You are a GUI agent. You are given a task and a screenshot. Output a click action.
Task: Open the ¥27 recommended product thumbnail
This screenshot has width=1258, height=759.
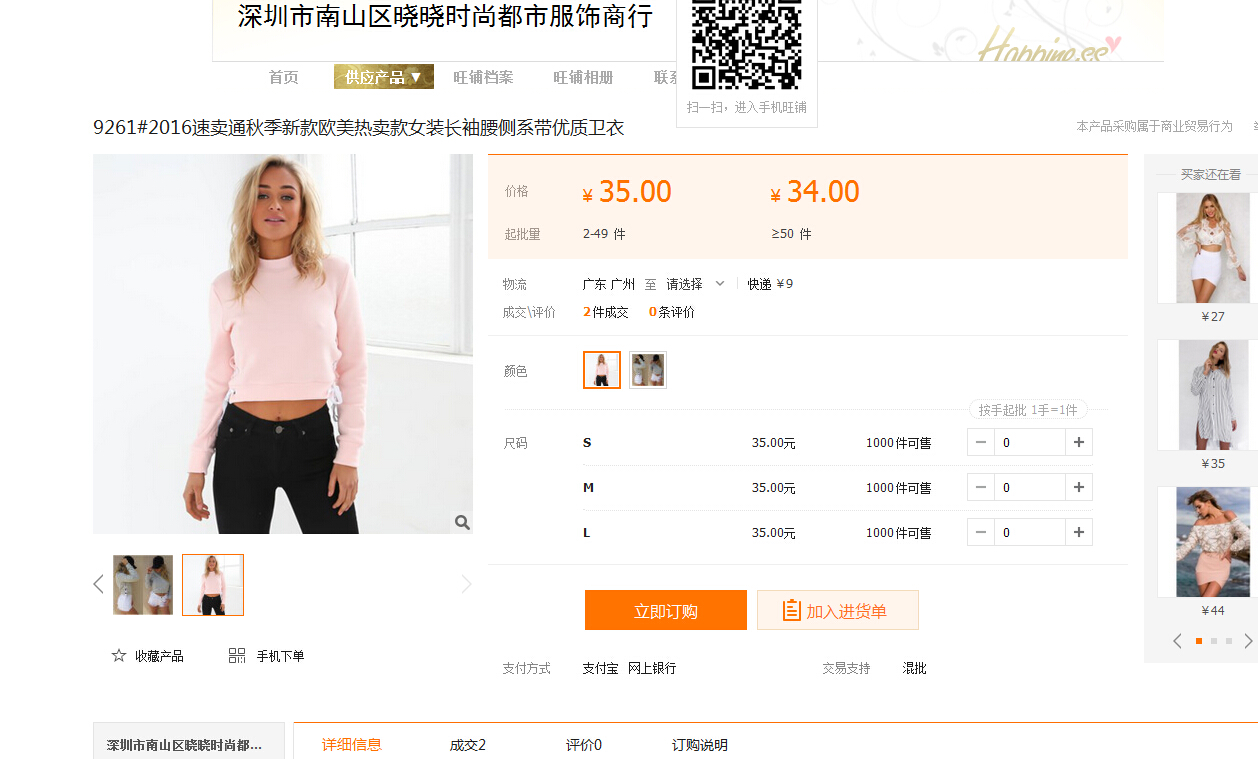[x=1212, y=248]
